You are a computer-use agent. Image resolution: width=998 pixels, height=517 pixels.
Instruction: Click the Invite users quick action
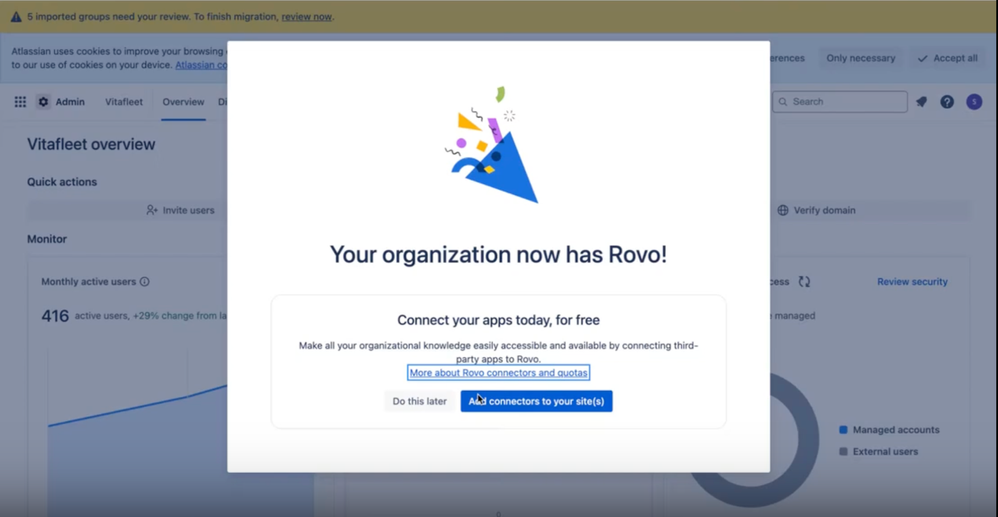pyautogui.click(x=180, y=210)
